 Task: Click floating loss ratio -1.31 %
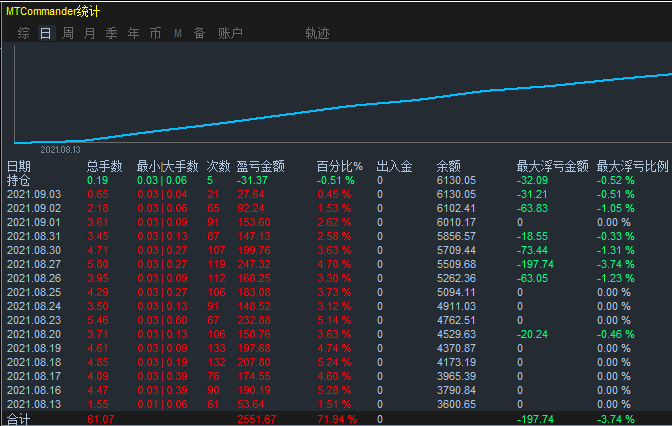(616, 250)
